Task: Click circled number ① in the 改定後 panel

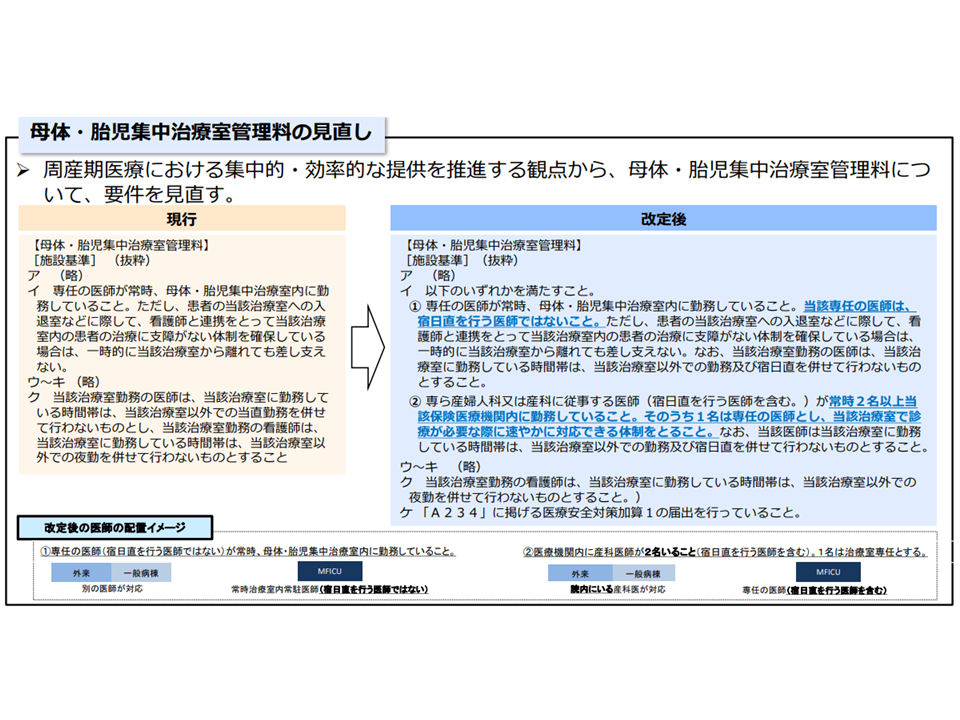Action: tap(415, 307)
